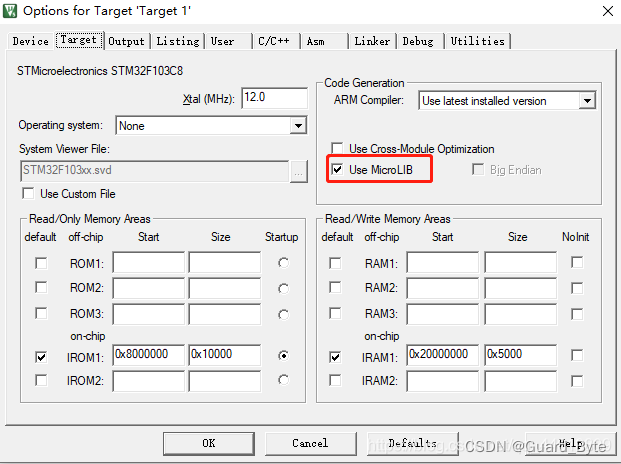Select the IROM2 Startup radio button

click(283, 380)
